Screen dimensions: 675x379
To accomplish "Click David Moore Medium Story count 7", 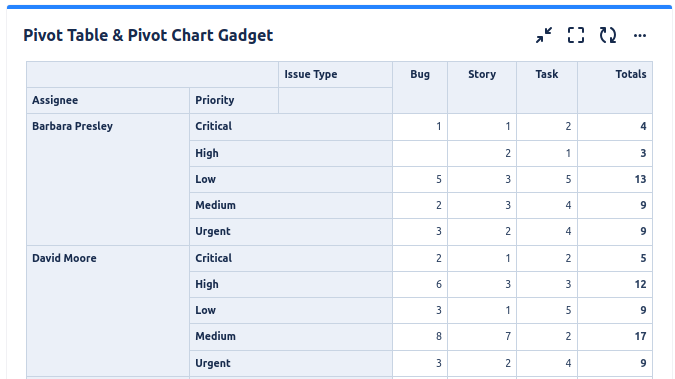I will pos(482,336).
